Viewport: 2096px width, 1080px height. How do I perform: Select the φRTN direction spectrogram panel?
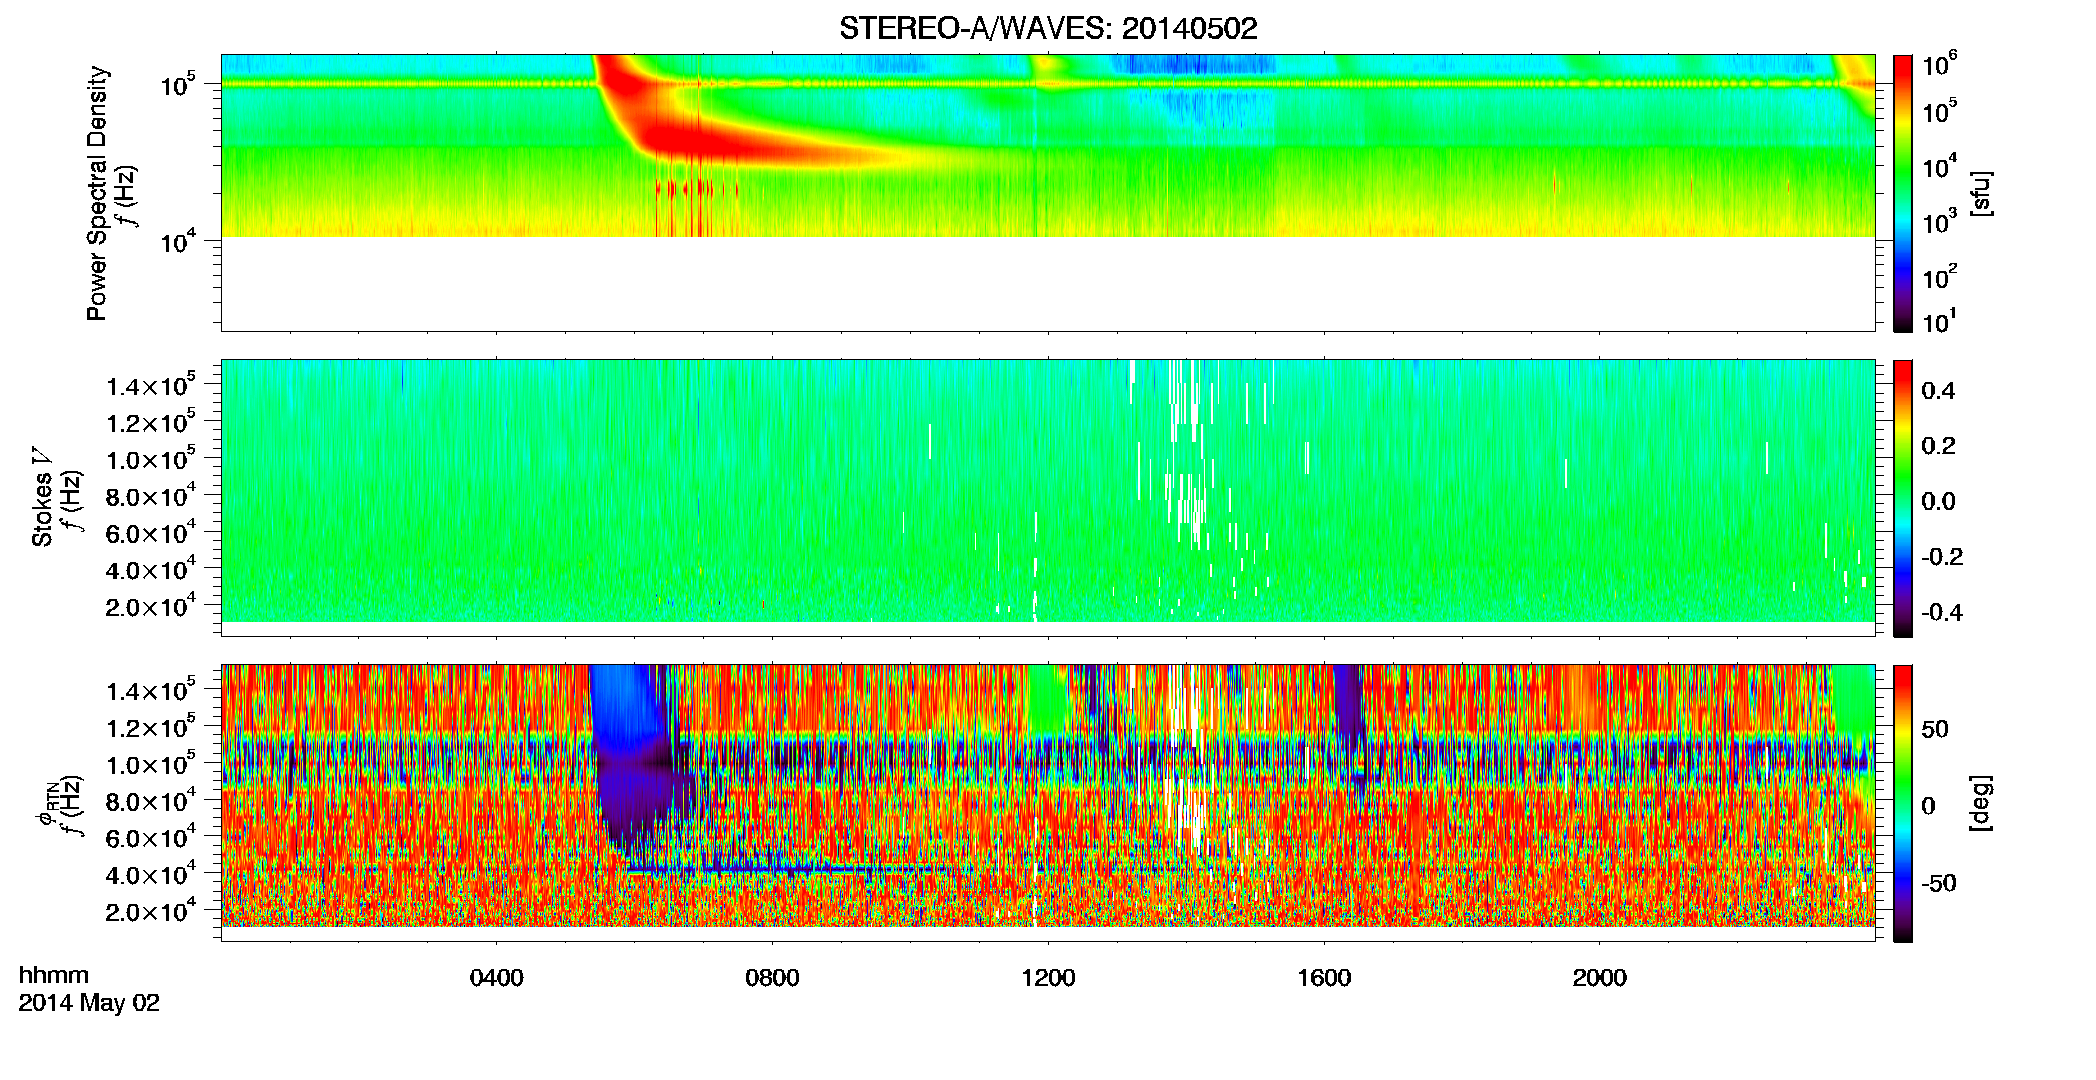tap(1048, 802)
